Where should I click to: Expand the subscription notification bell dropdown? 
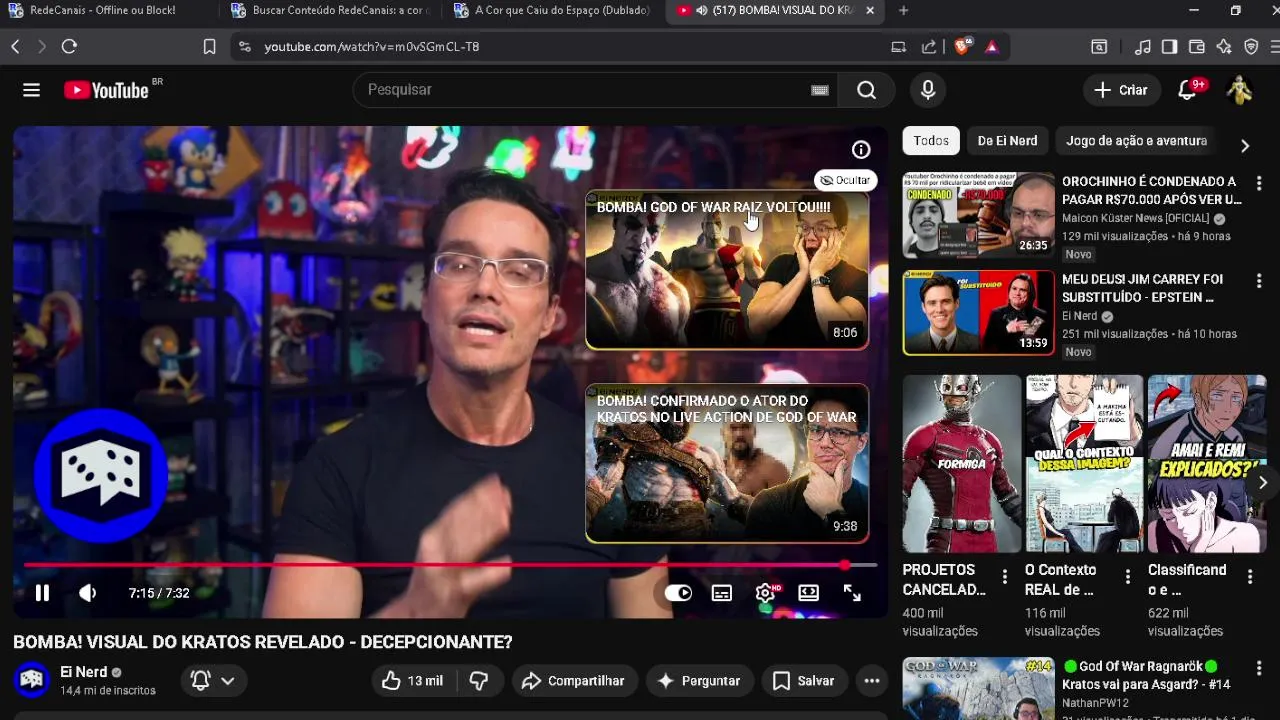click(213, 681)
